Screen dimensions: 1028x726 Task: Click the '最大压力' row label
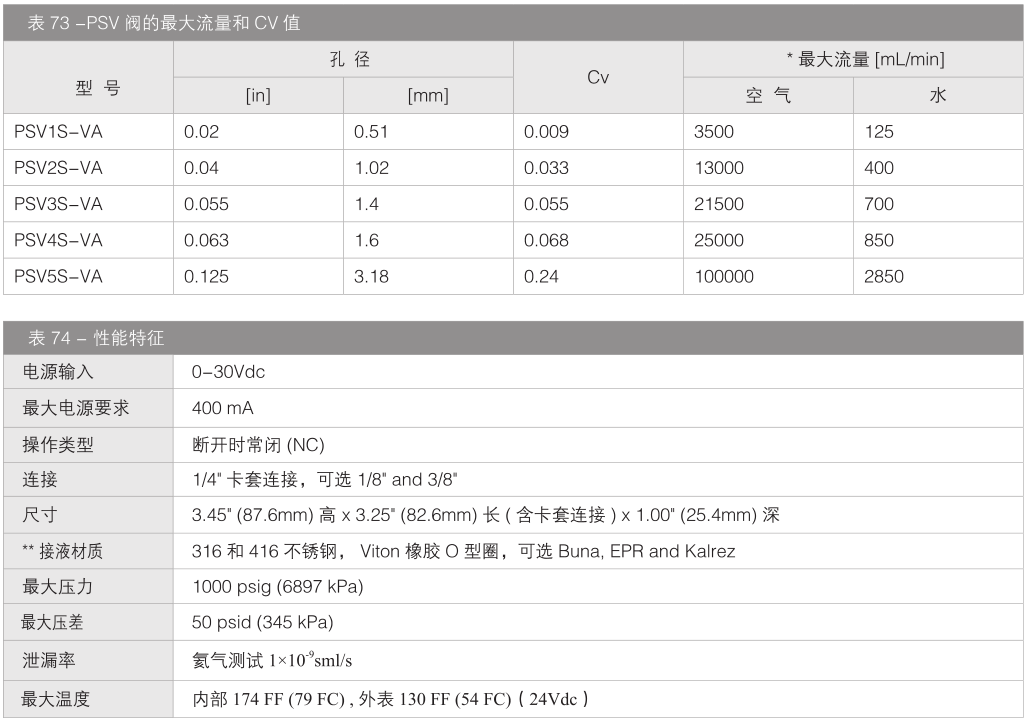pos(58,586)
